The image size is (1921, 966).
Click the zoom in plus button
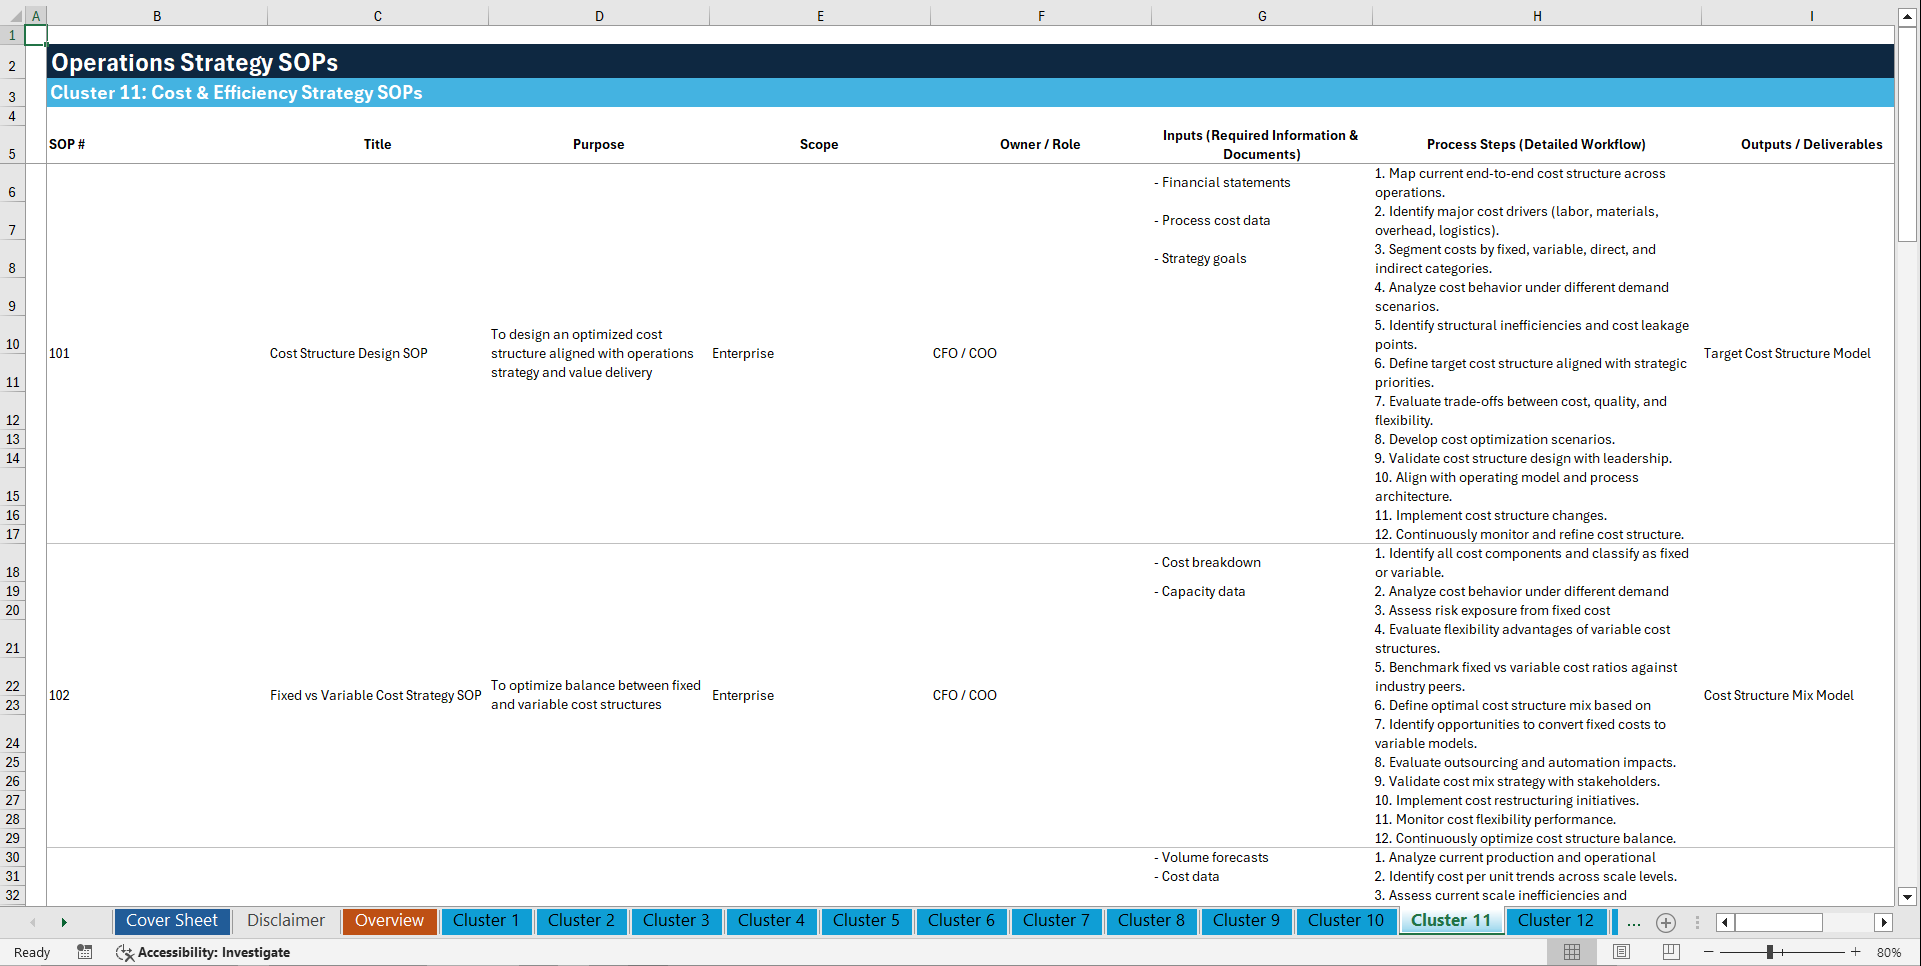tap(1856, 952)
